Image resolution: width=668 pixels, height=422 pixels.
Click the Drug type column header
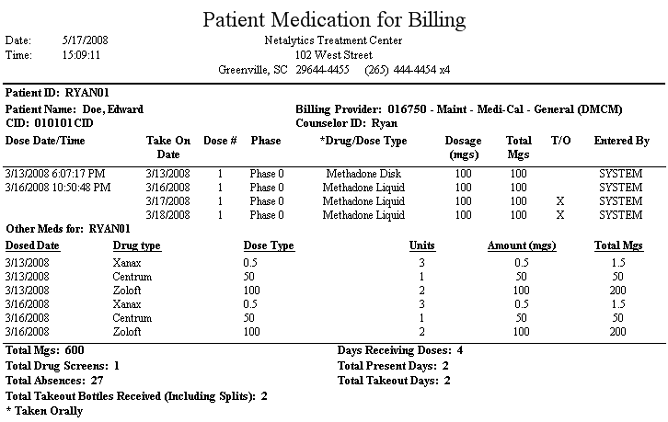tap(137, 246)
